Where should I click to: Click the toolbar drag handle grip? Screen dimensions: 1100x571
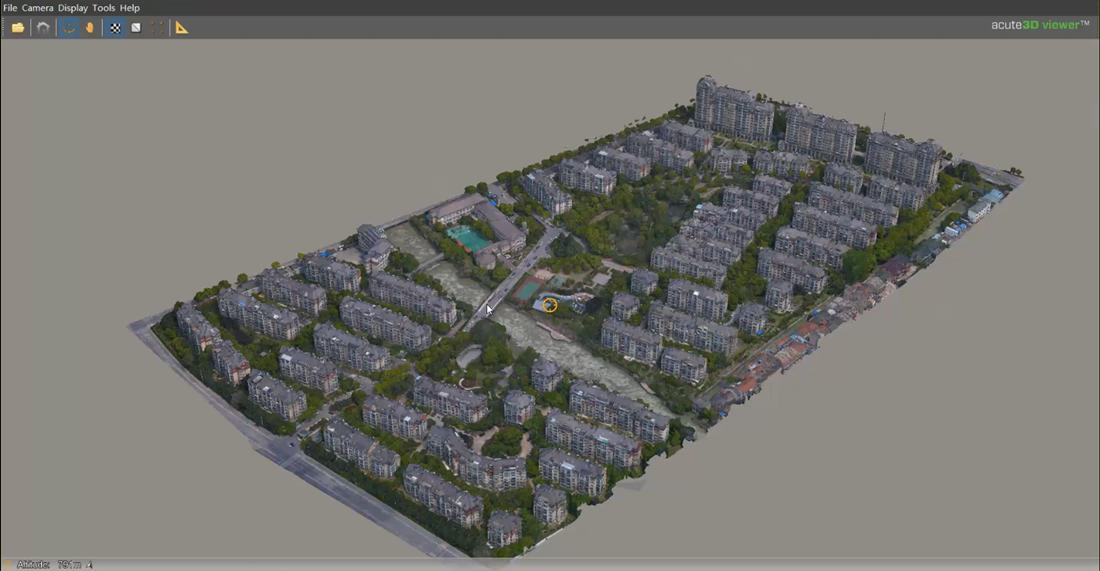point(5,28)
